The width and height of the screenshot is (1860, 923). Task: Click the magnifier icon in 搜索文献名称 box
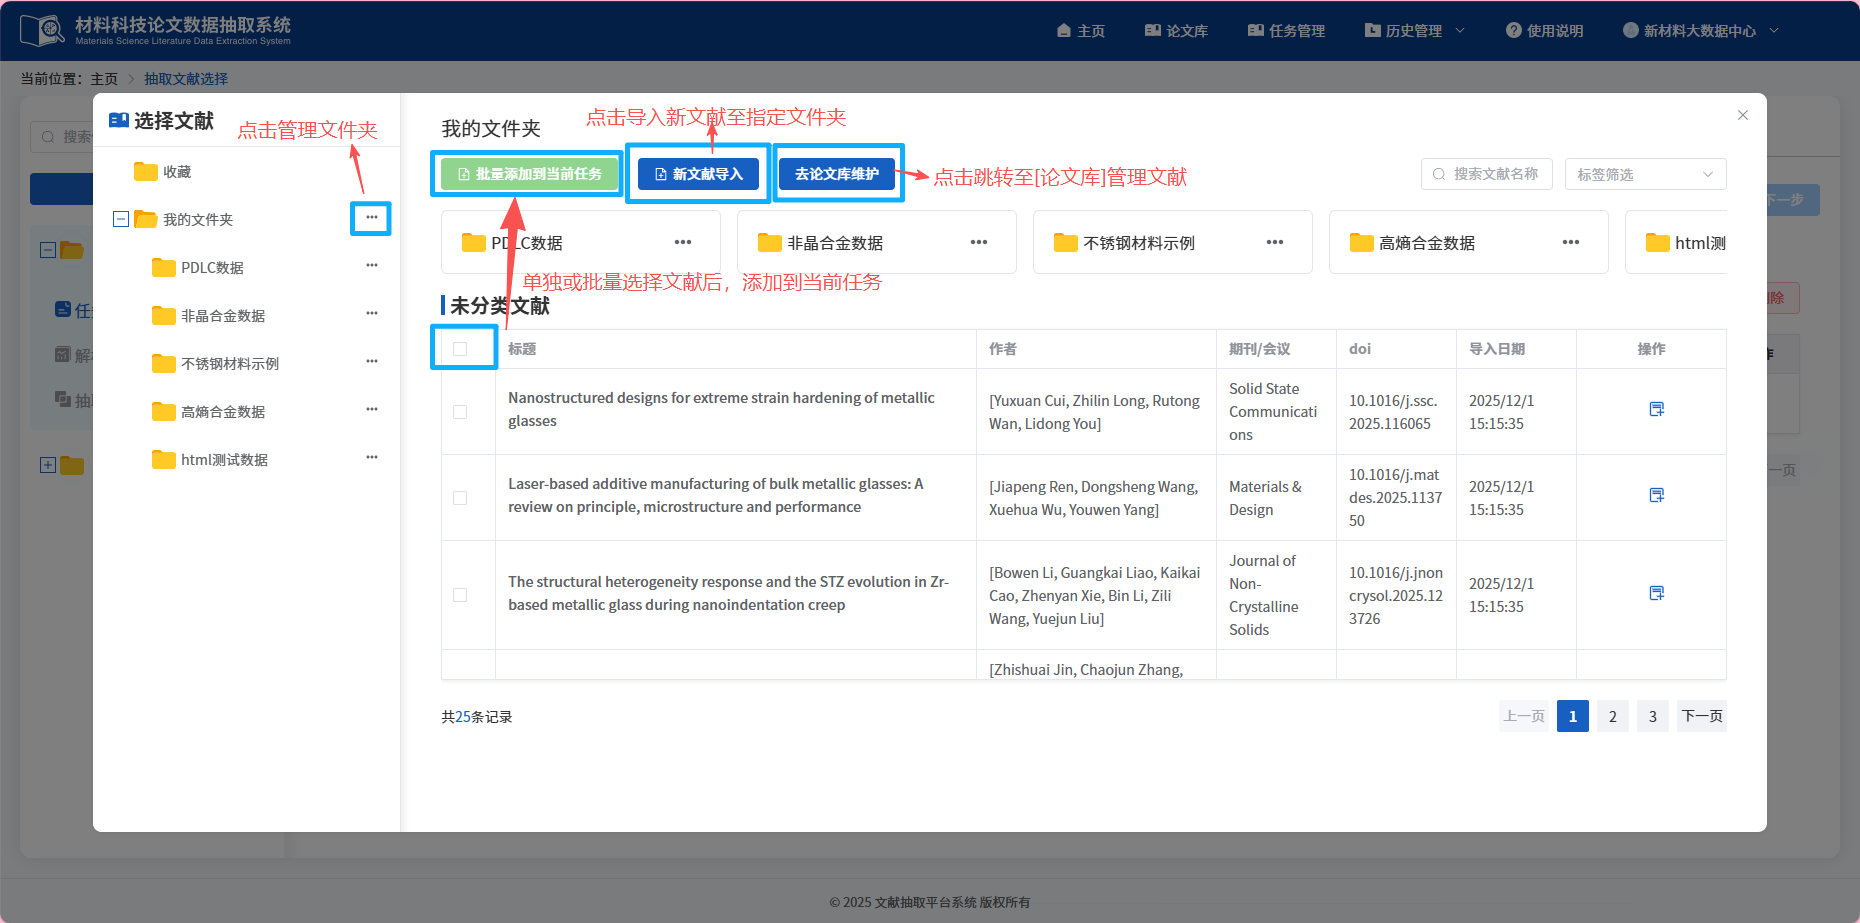[1439, 173]
